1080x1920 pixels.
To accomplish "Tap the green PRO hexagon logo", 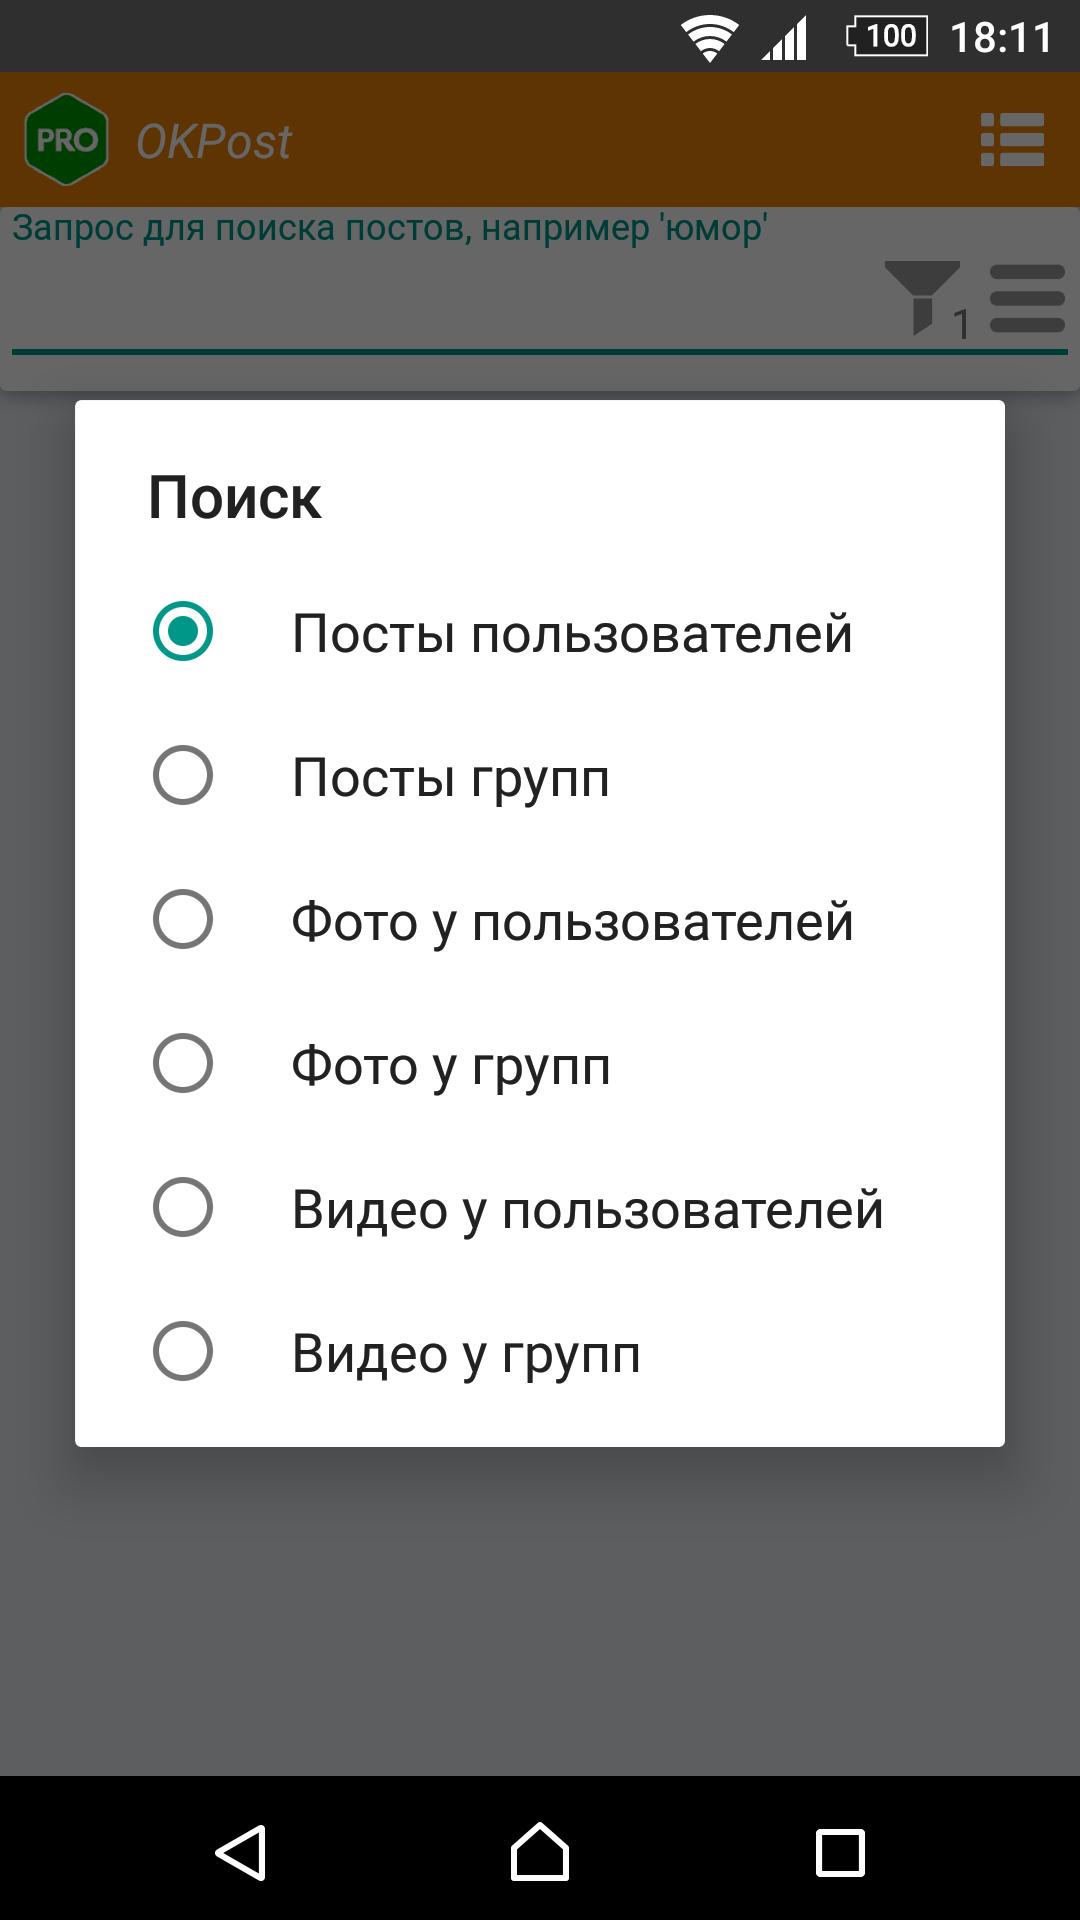I will coord(66,140).
